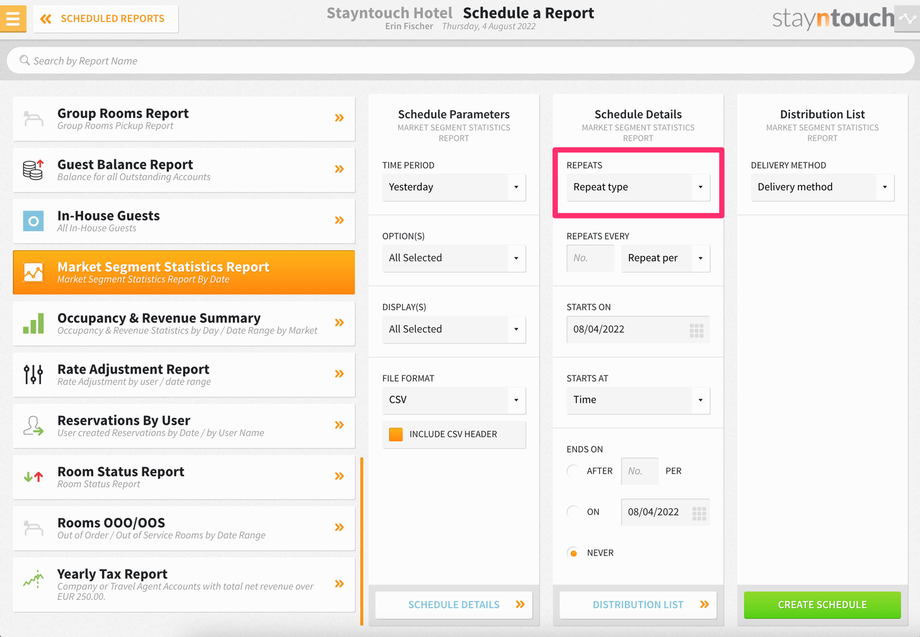The image size is (920, 637).
Task: Open the Starts At Time dropdown
Action: [638, 400]
